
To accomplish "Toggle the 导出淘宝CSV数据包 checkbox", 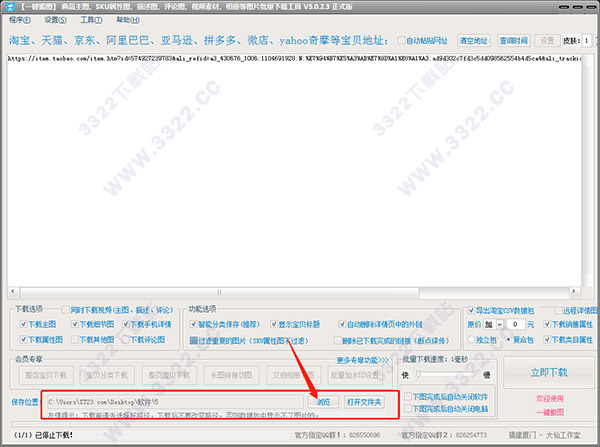I will [x=471, y=310].
